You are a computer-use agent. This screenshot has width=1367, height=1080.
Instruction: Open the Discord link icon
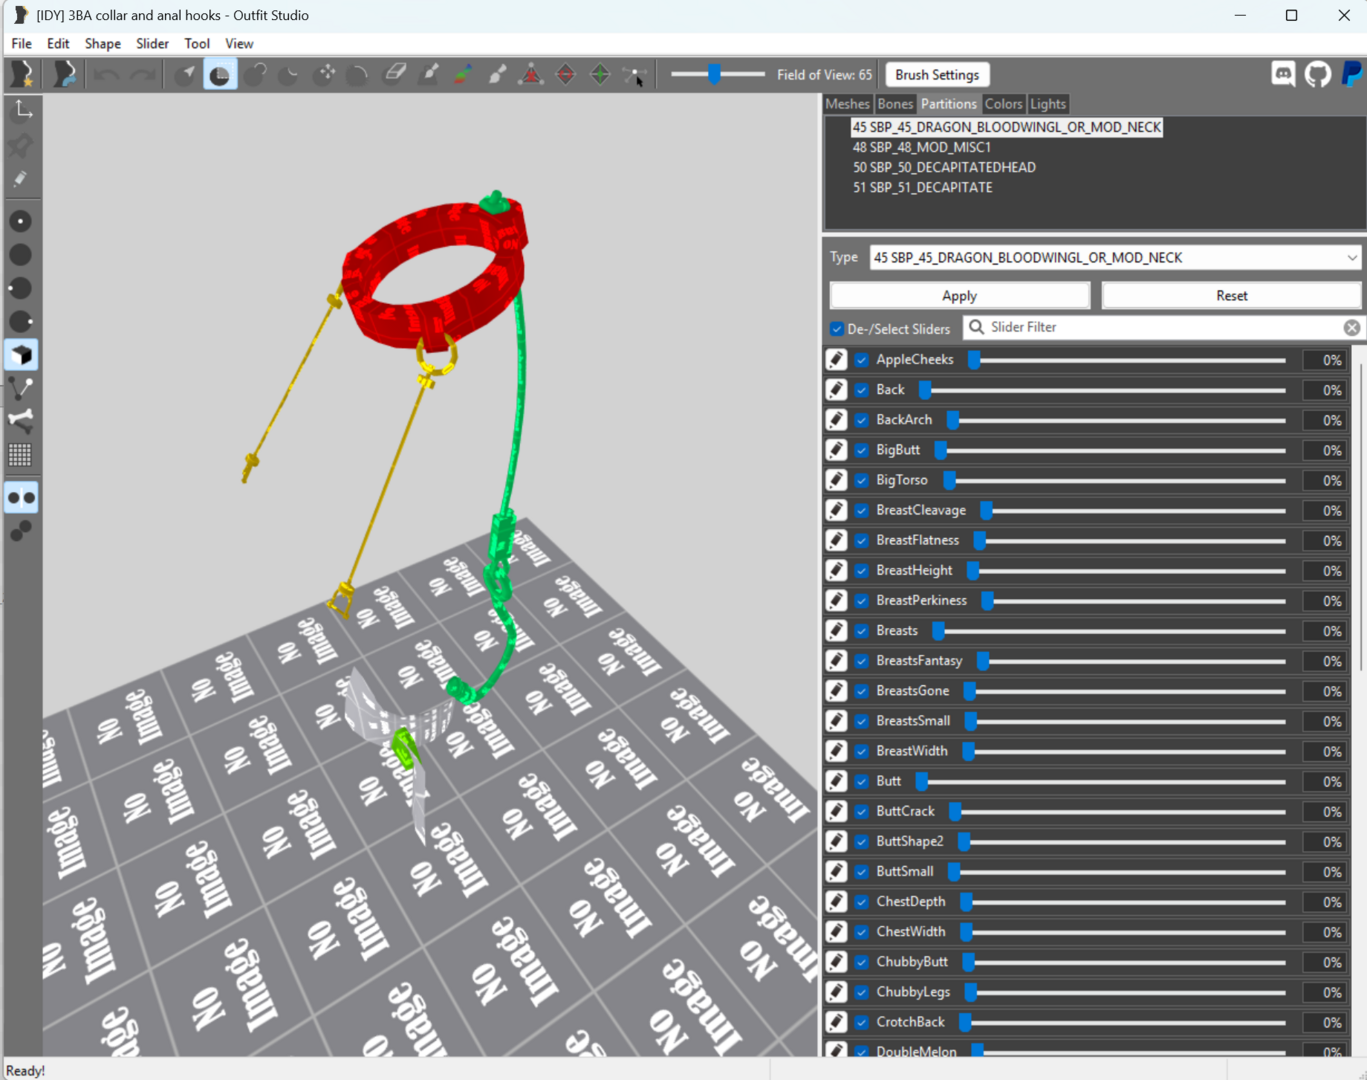[1284, 74]
